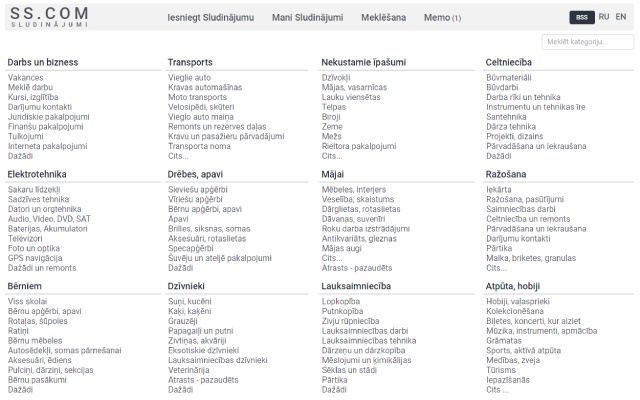Open the Darbs un bizness heading
Screen dimensions: 640x400
point(43,62)
